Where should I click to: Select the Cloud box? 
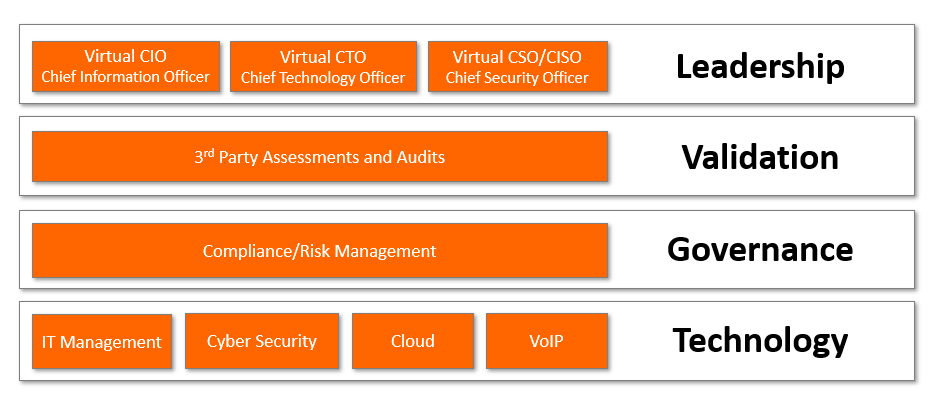click(x=412, y=341)
